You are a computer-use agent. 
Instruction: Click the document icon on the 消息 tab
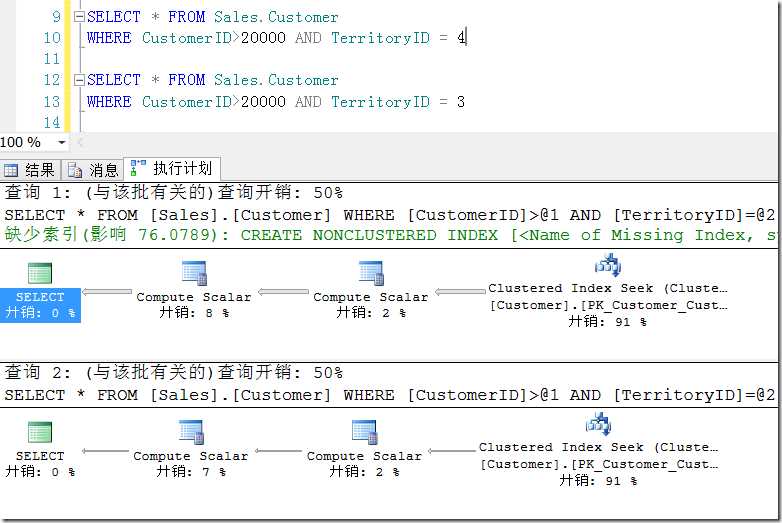(x=75, y=170)
